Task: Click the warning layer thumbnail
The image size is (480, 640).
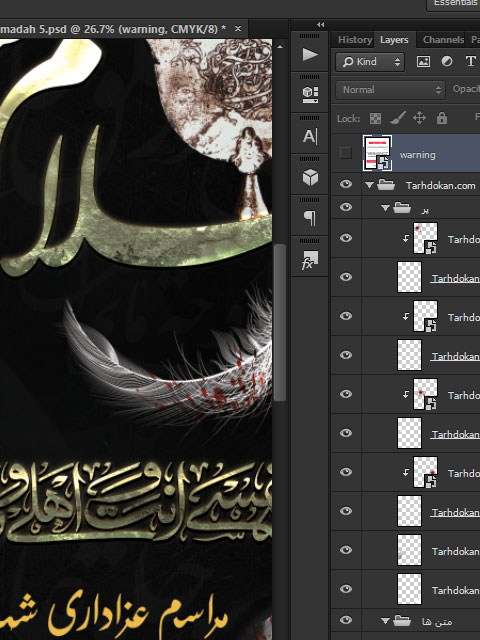Action: coord(377,153)
